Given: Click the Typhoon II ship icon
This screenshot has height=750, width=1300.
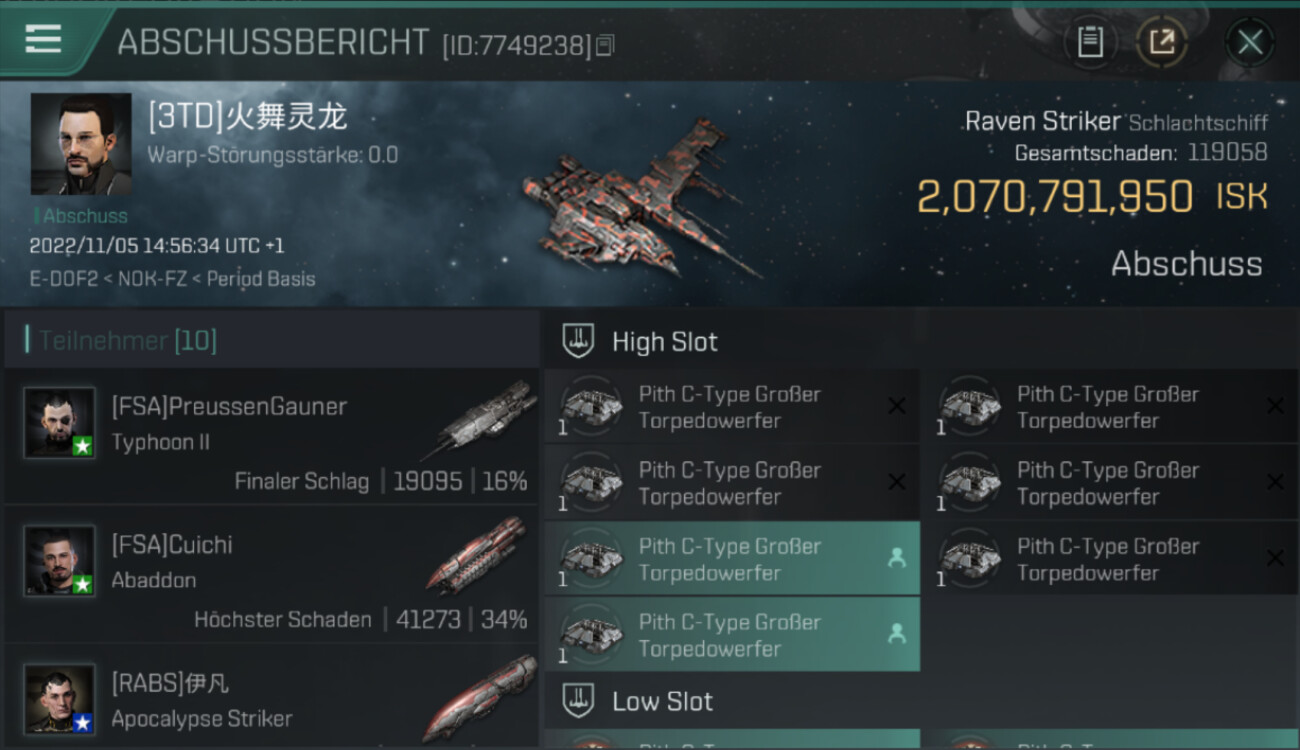Looking at the screenshot, I should [482, 420].
